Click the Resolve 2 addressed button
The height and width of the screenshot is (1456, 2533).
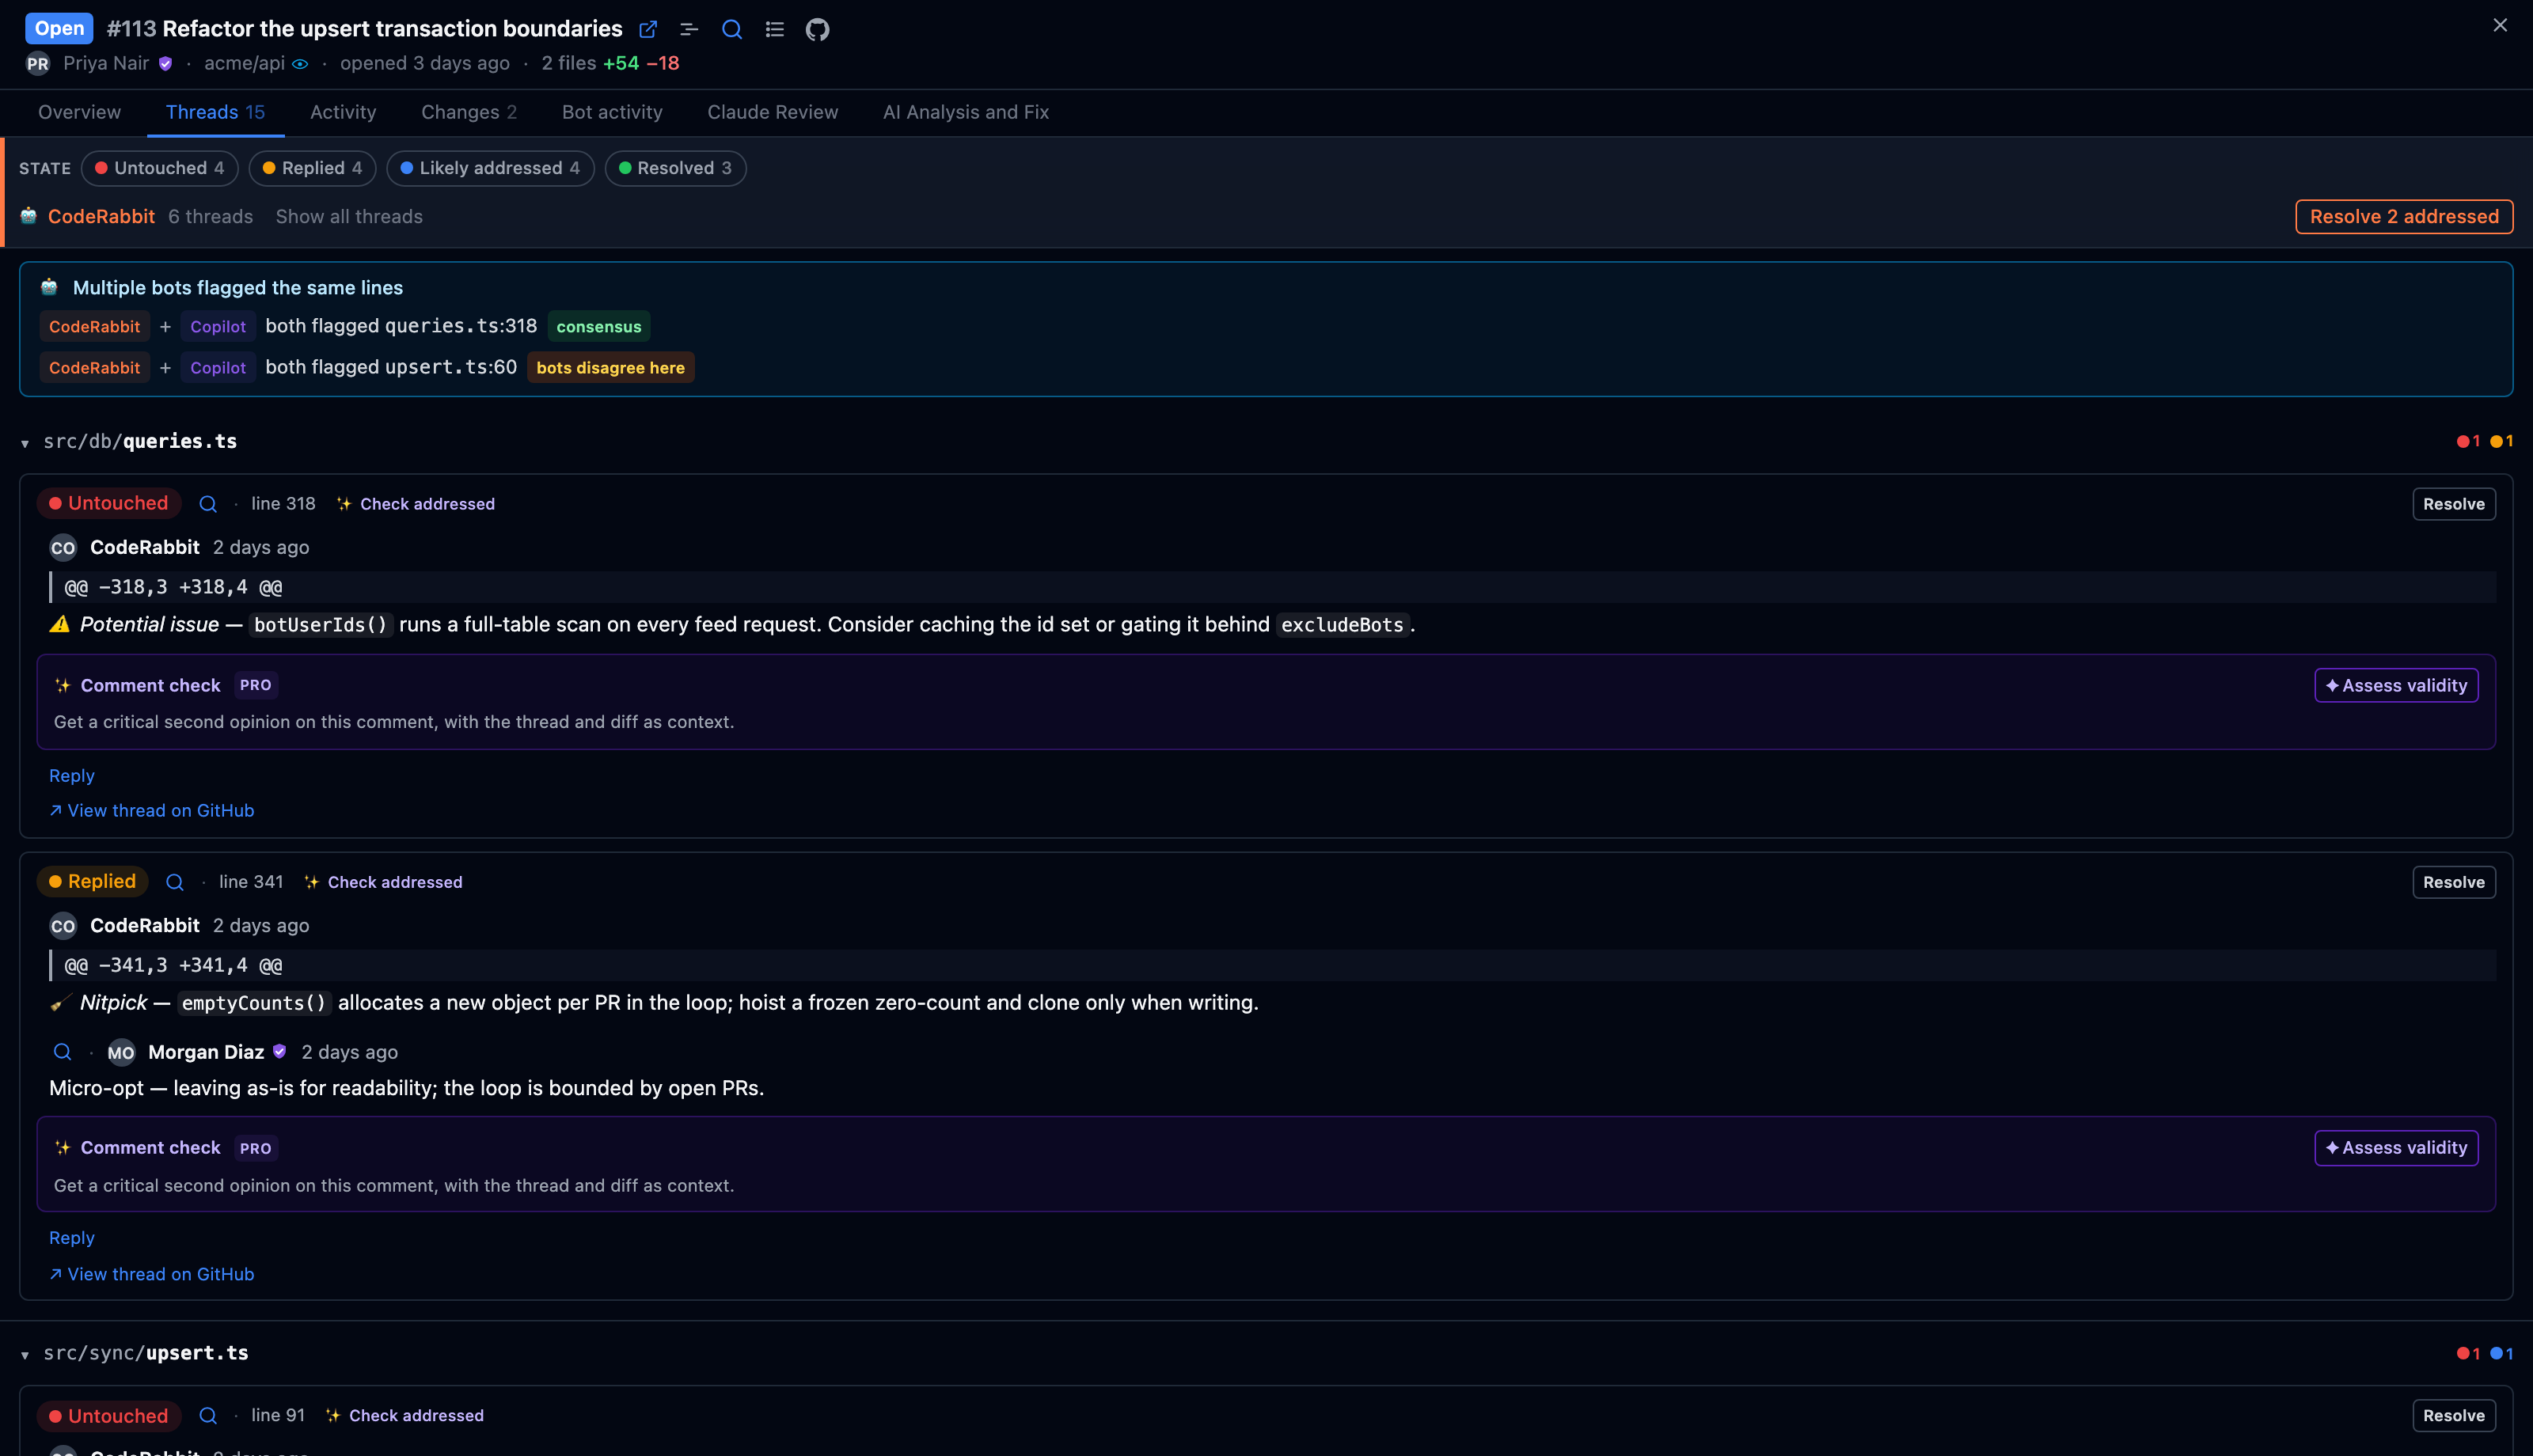tap(2403, 217)
